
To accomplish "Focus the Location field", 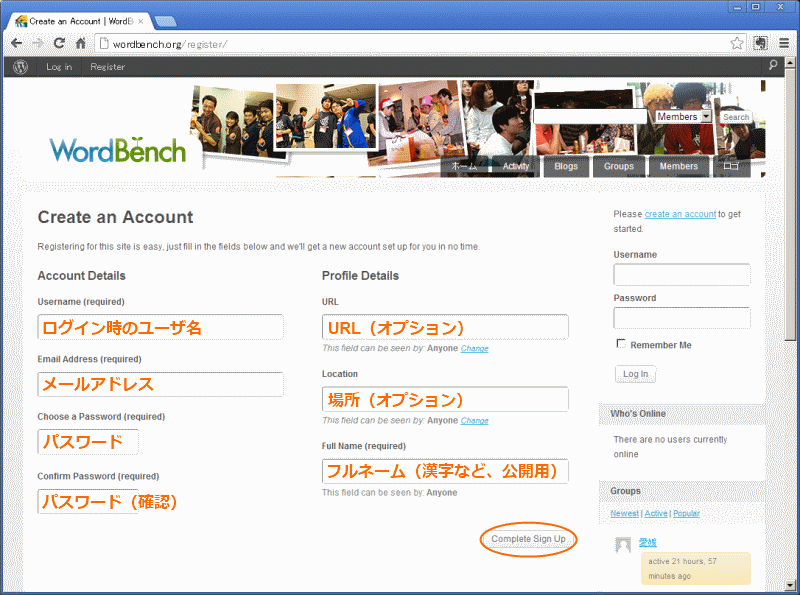I will [x=445, y=399].
